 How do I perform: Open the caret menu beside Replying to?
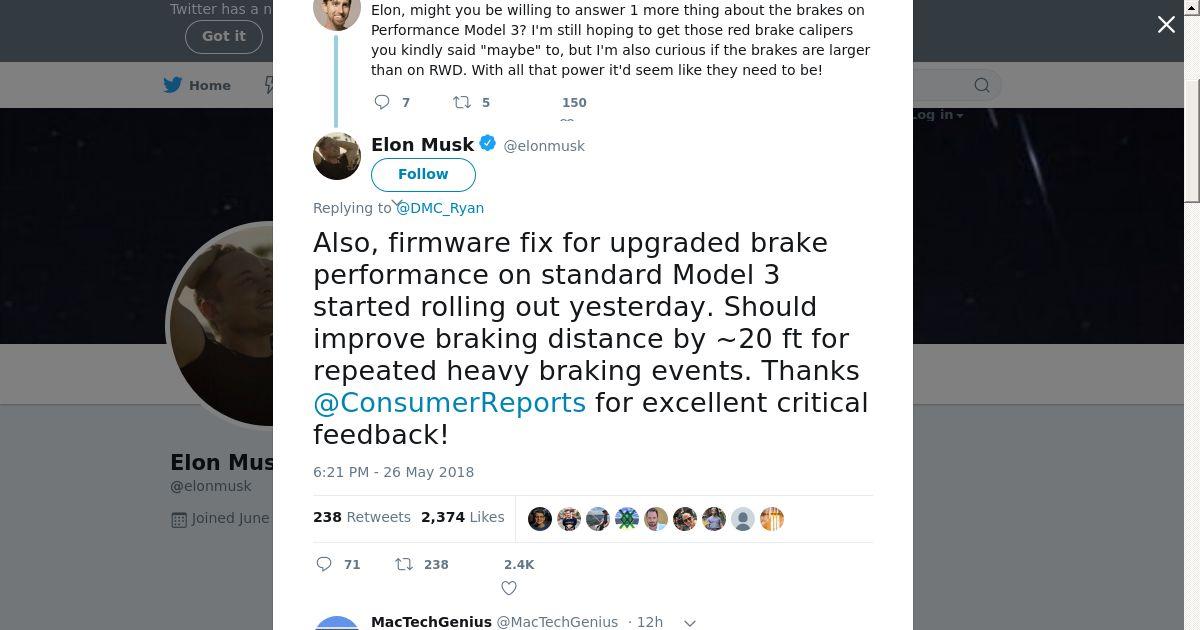[396, 204]
